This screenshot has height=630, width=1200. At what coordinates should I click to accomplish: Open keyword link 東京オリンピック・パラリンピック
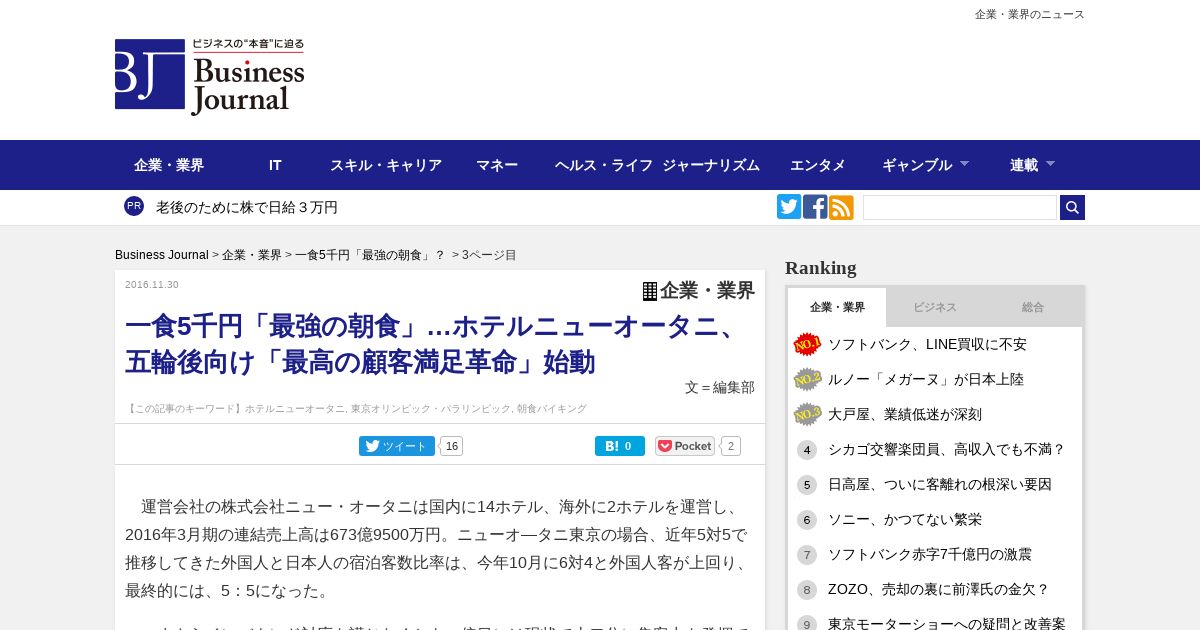431,409
